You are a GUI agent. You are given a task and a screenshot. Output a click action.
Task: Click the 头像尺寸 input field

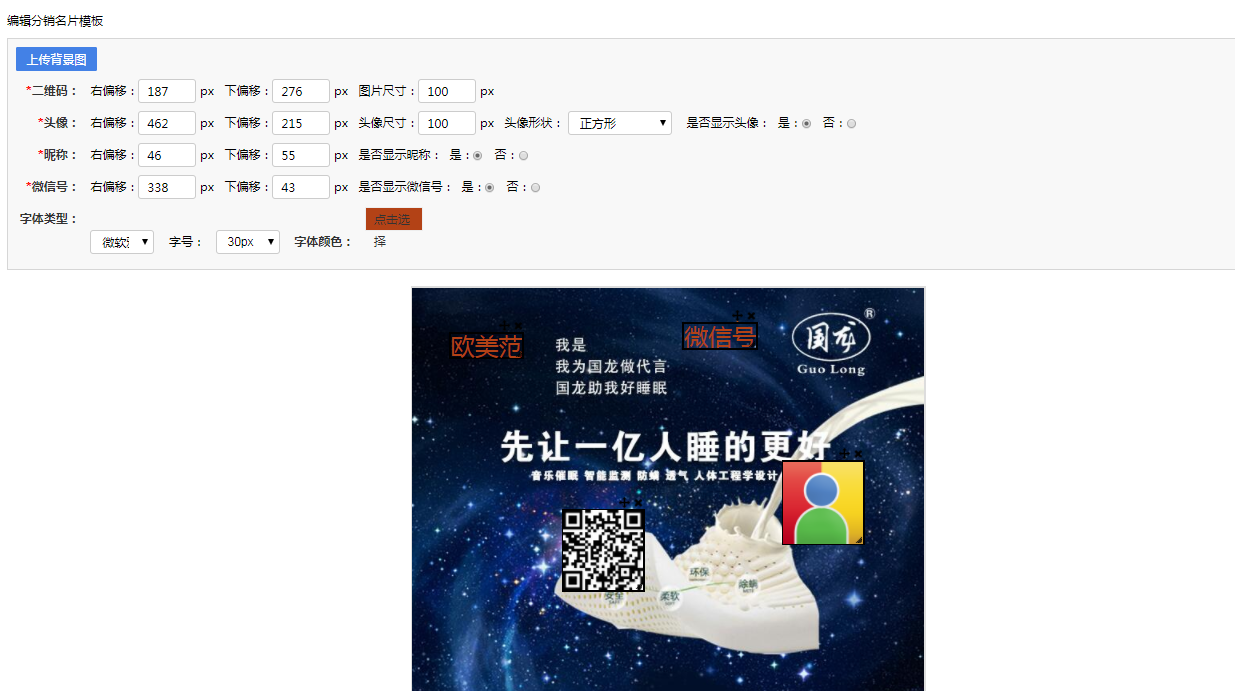(x=447, y=123)
